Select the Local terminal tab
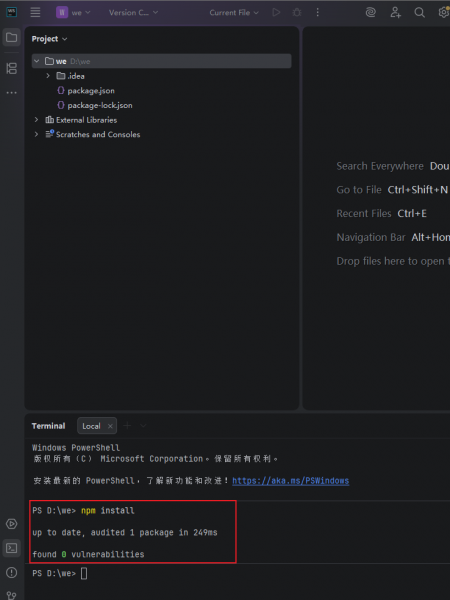Viewport: 450px width, 600px height. click(91, 426)
